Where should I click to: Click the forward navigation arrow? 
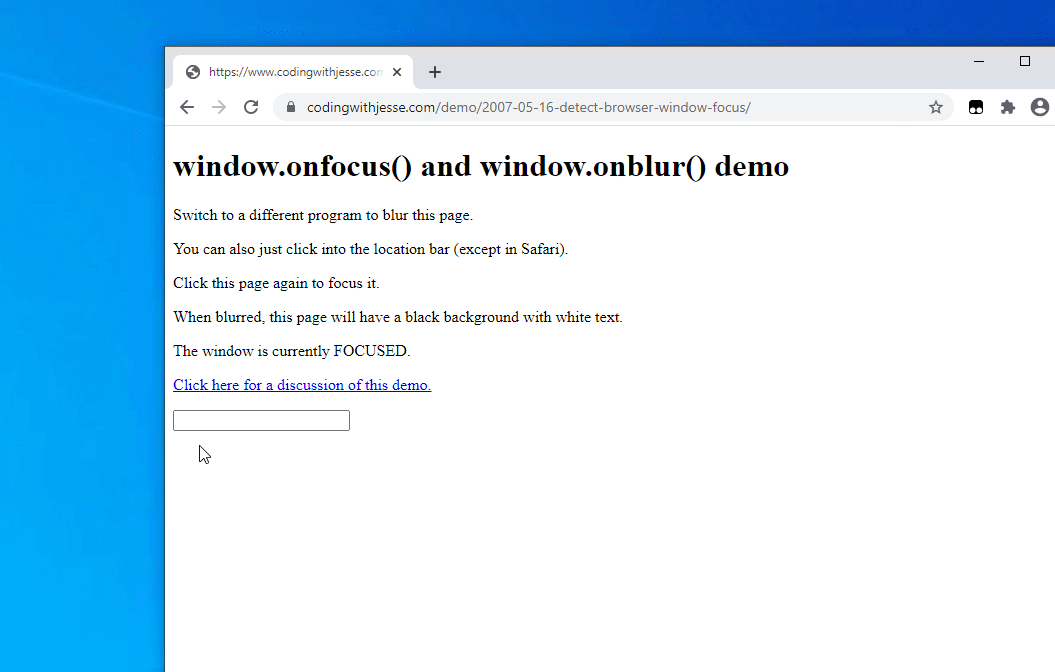tap(219, 107)
